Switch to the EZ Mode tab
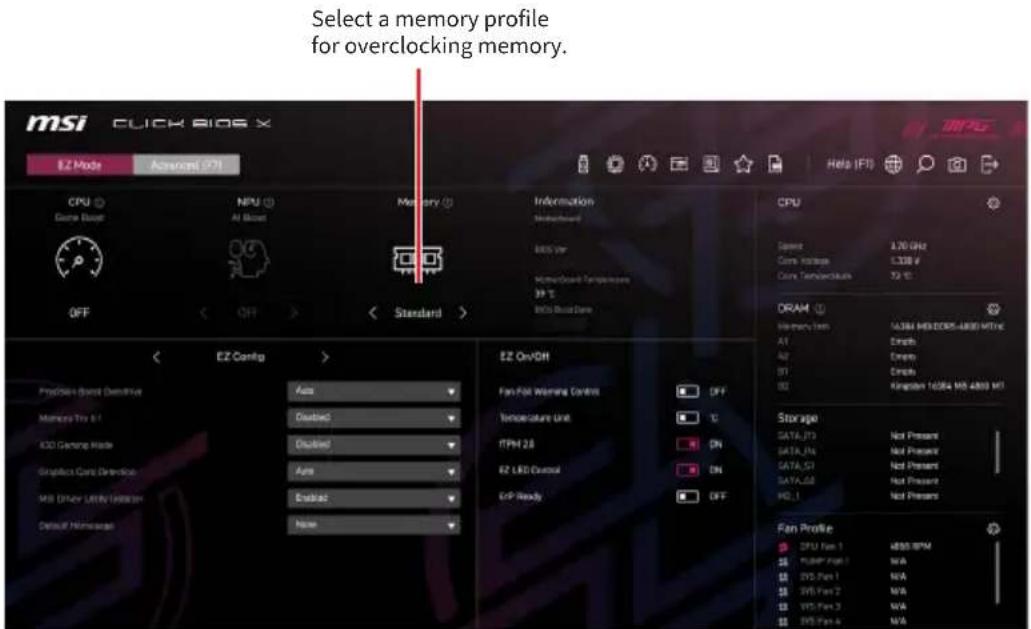Image resolution: width=1031 pixels, height=629 pixels. [80, 165]
